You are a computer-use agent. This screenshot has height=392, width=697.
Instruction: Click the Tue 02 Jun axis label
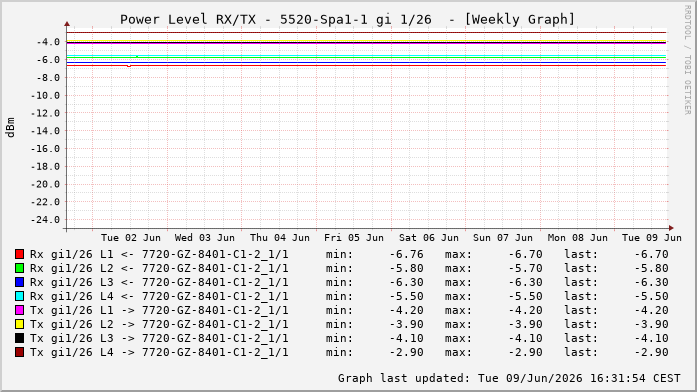pyautogui.click(x=131, y=238)
